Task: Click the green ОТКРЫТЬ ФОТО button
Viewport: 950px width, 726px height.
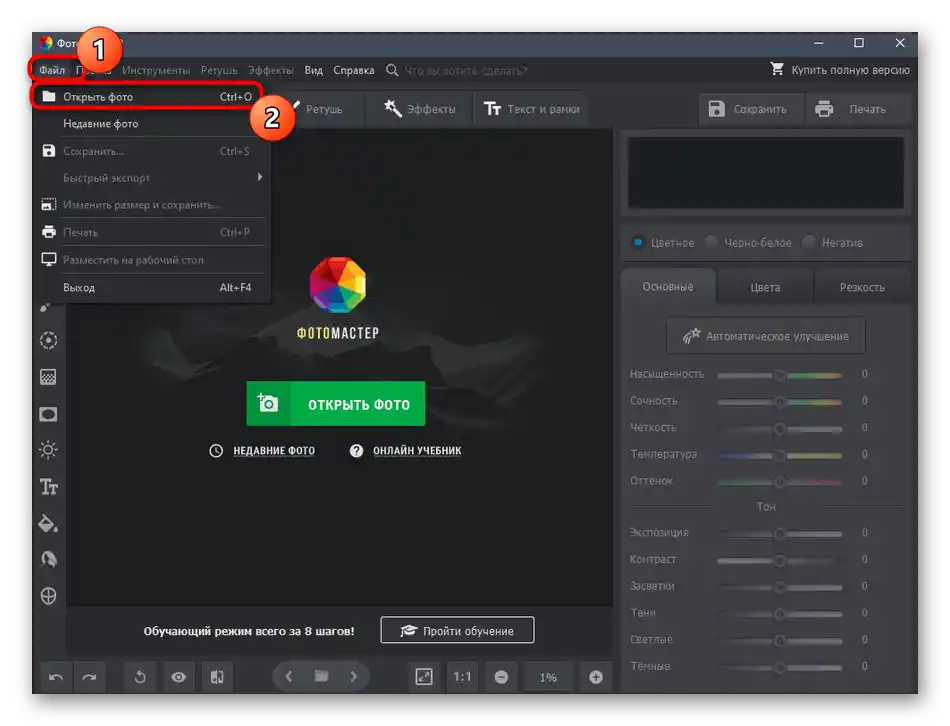Action: tap(336, 404)
